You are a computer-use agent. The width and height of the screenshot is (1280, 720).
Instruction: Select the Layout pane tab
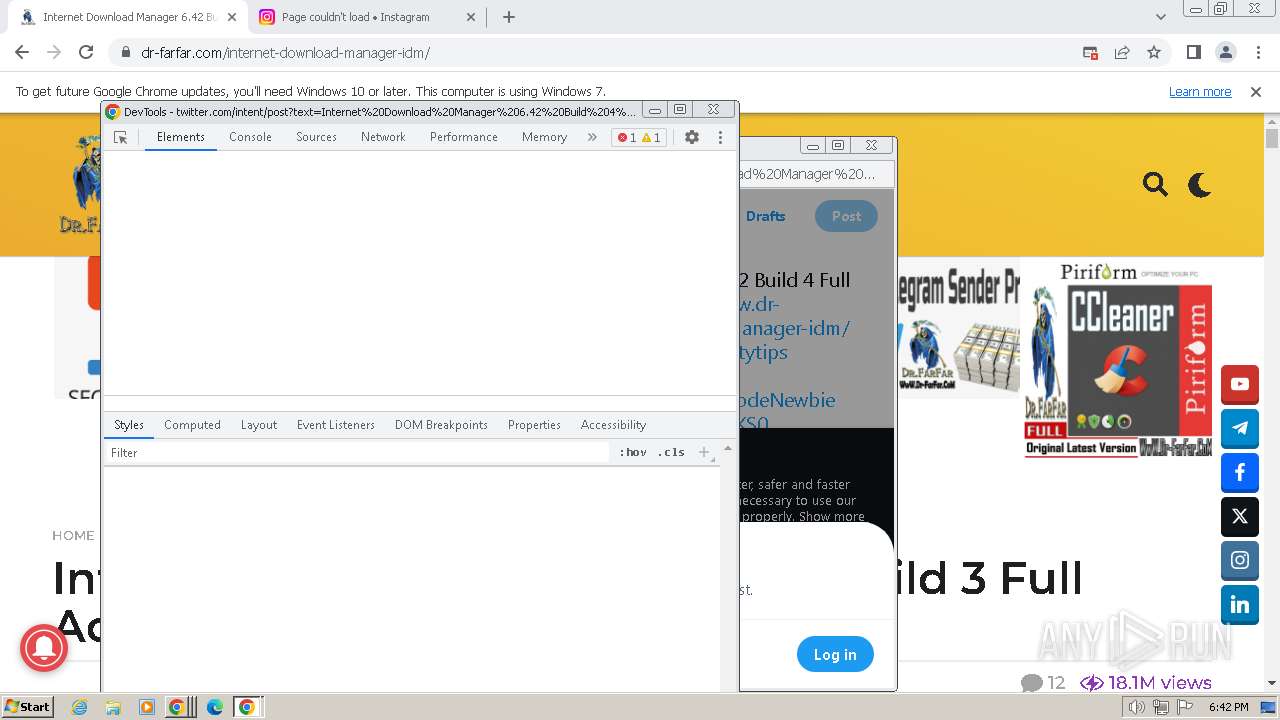pyautogui.click(x=259, y=425)
